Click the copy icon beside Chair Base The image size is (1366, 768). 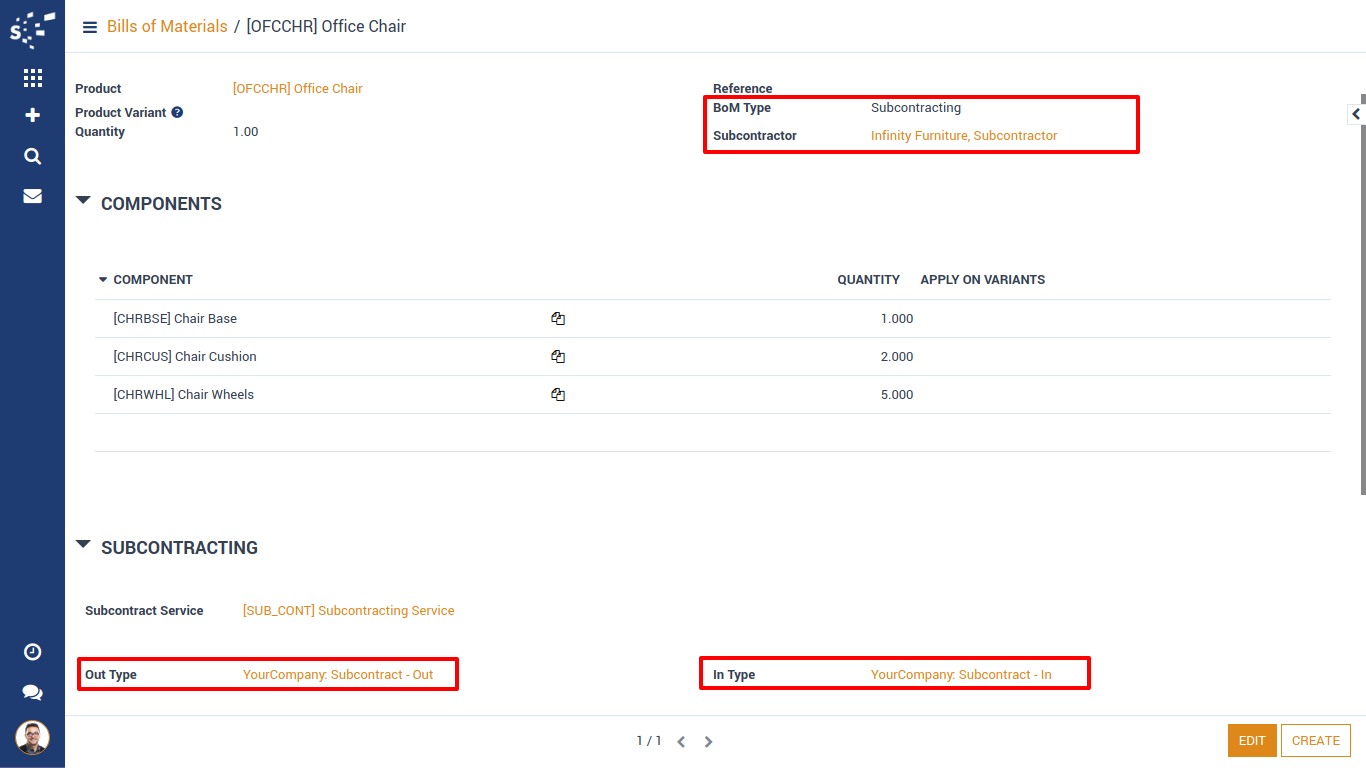click(558, 319)
